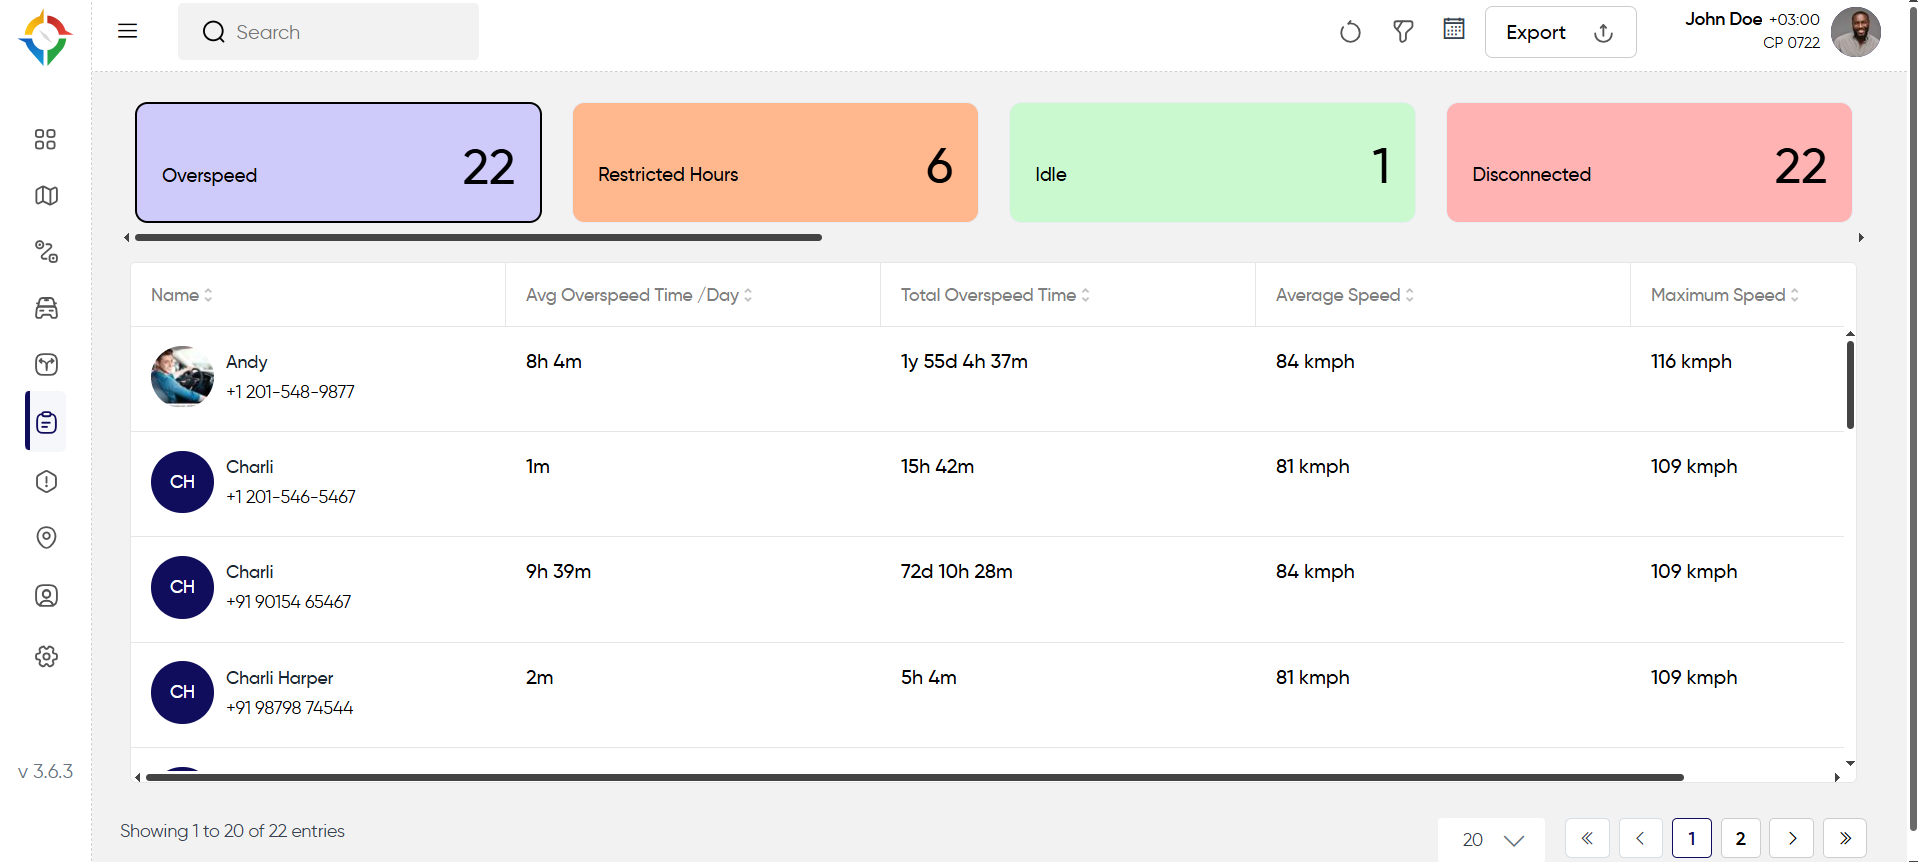Open the alerts hexagon icon in sidebar

[46, 481]
